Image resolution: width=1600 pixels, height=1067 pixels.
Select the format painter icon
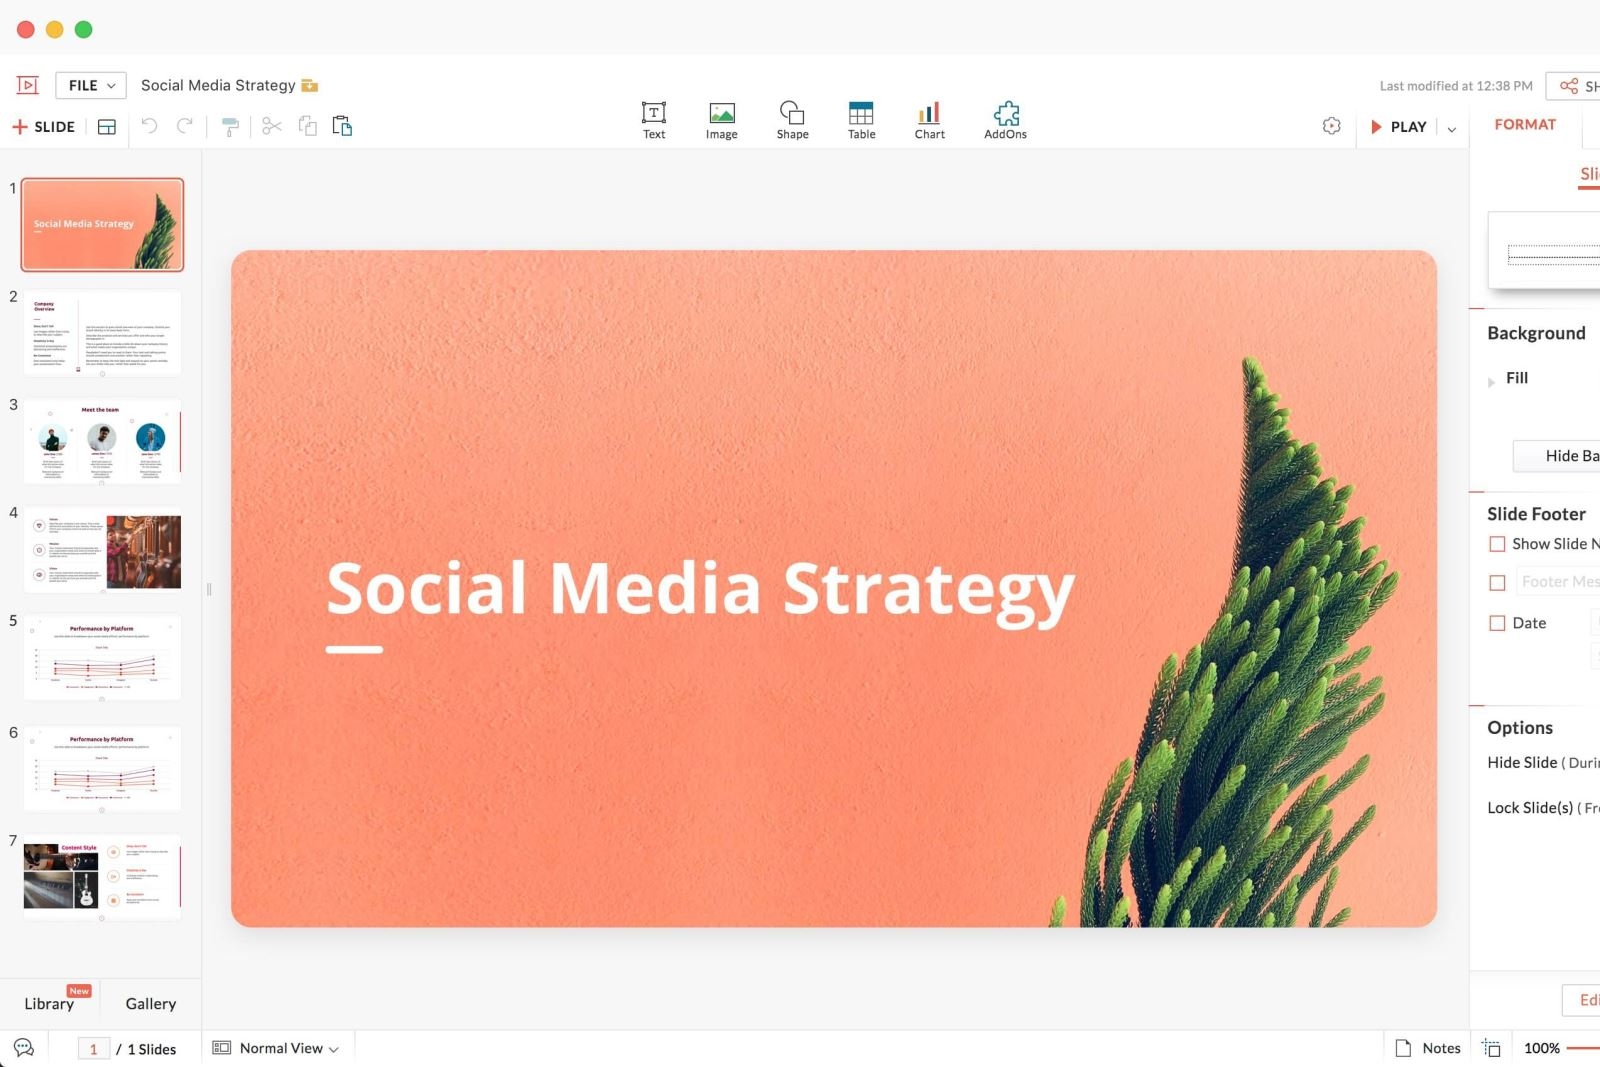coord(230,127)
